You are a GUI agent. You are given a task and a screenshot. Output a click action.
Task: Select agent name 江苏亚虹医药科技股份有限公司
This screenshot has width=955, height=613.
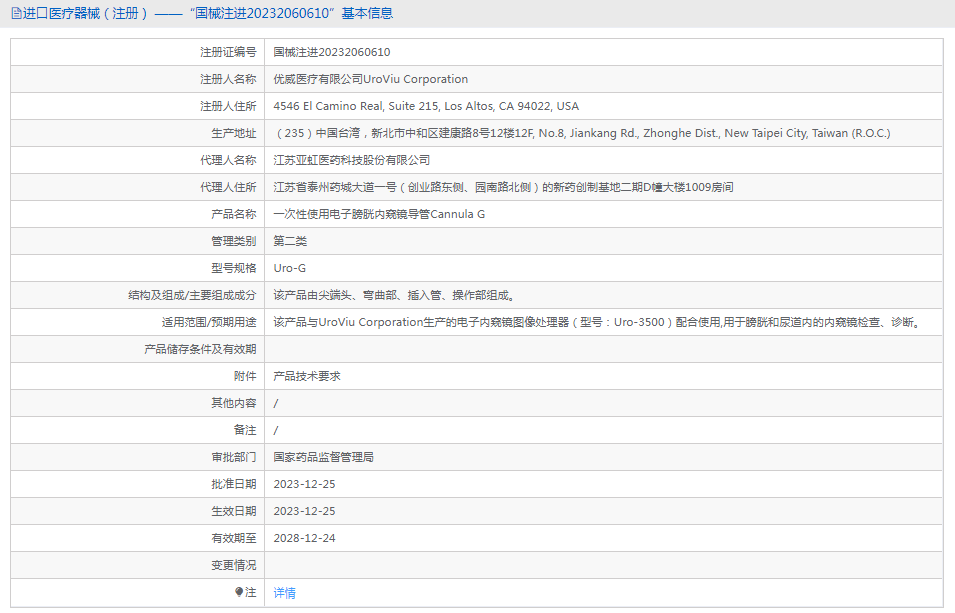point(351,160)
